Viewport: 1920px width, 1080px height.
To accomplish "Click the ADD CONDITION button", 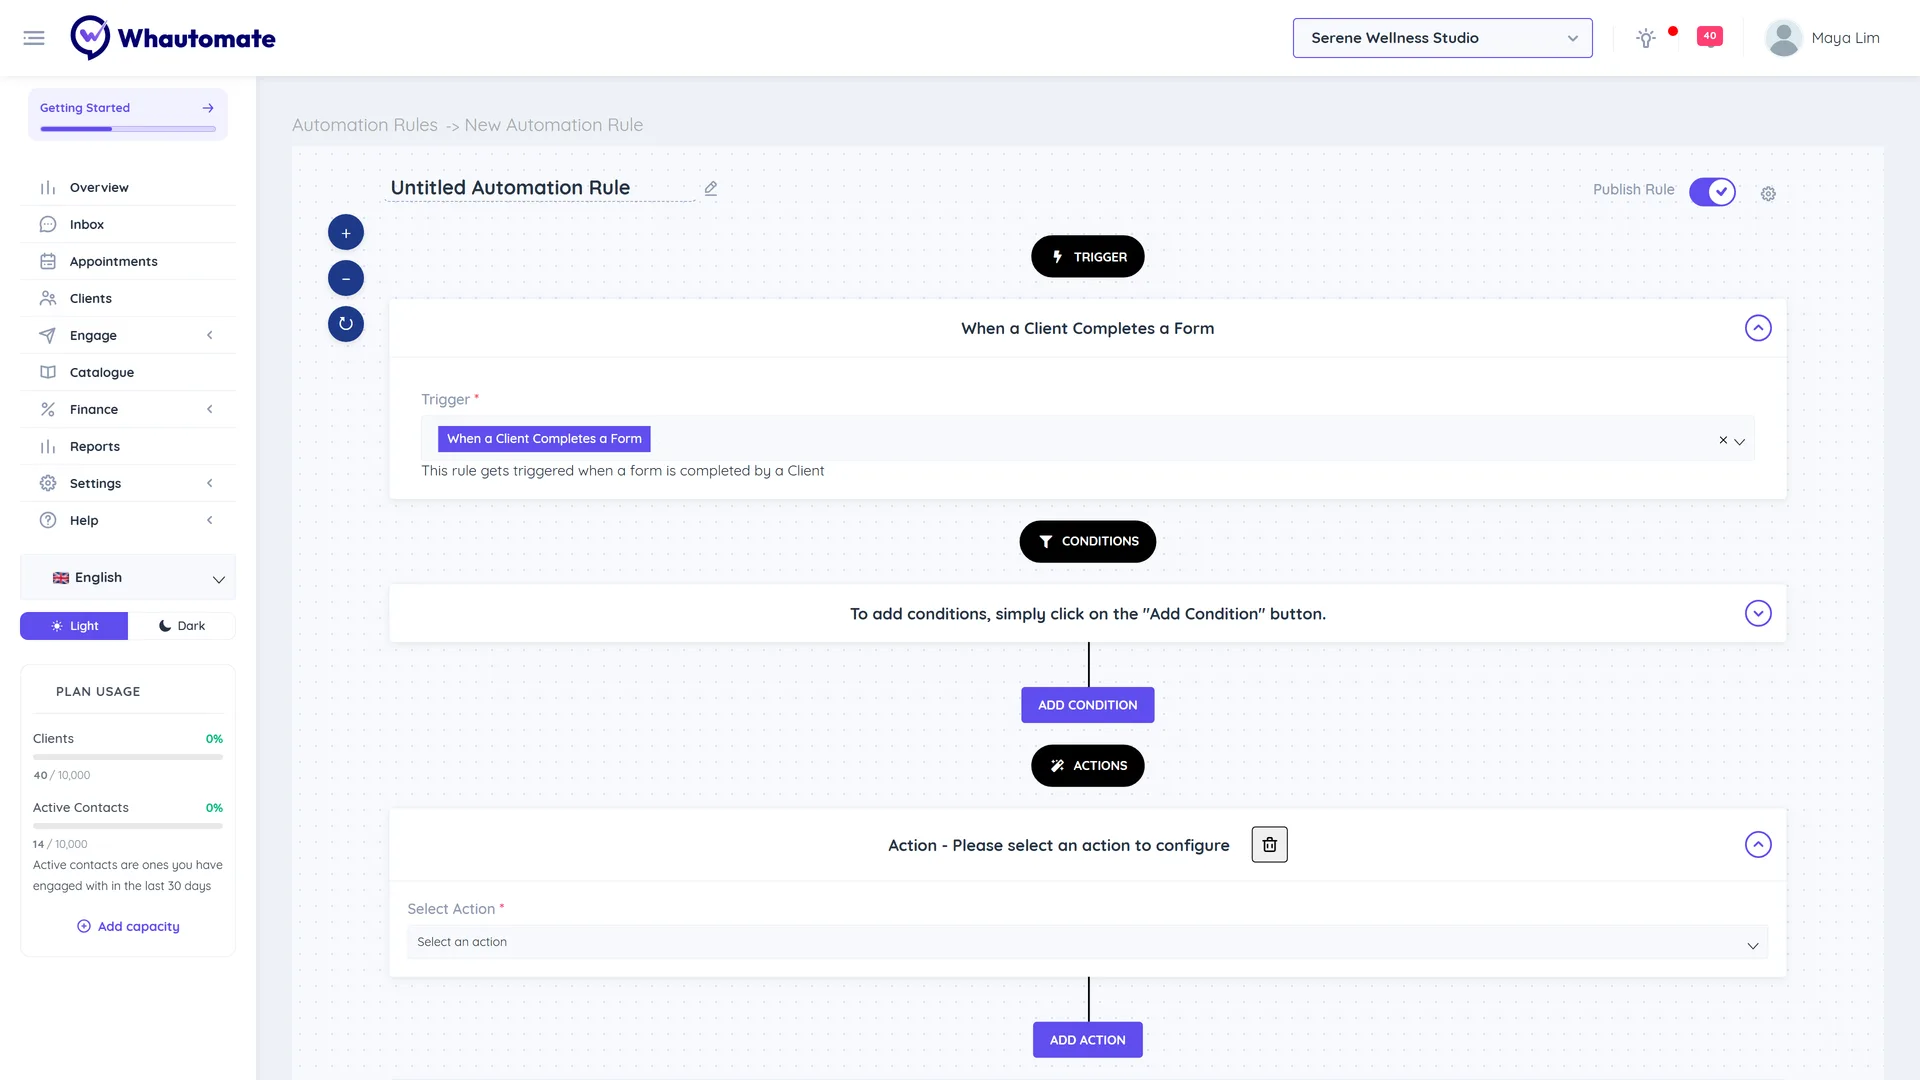I will (x=1088, y=705).
